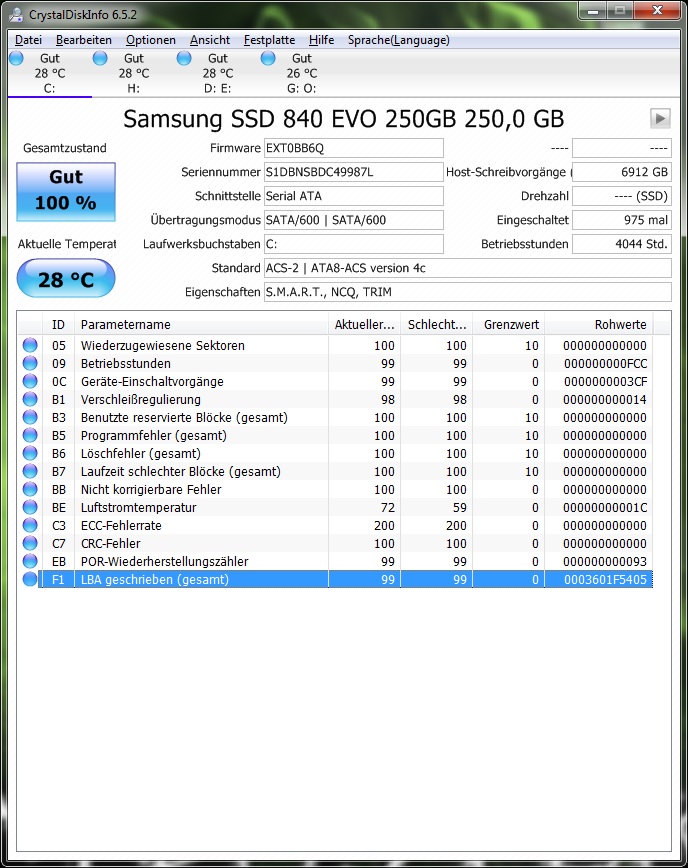The height and width of the screenshot is (868, 688).
Task: Select the C: disk tab
Action: 50,73
